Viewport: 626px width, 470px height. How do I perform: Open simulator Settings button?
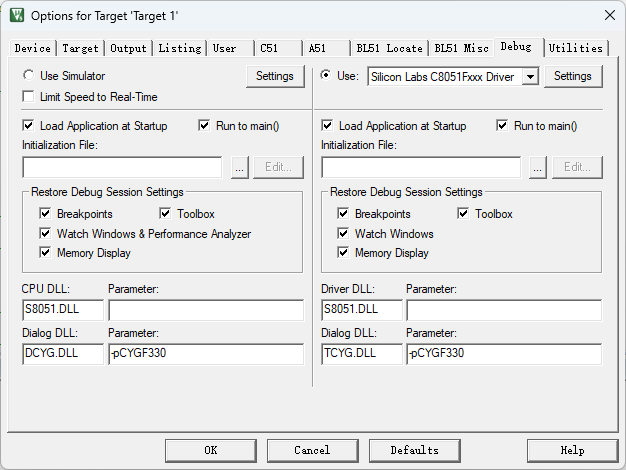click(x=275, y=76)
